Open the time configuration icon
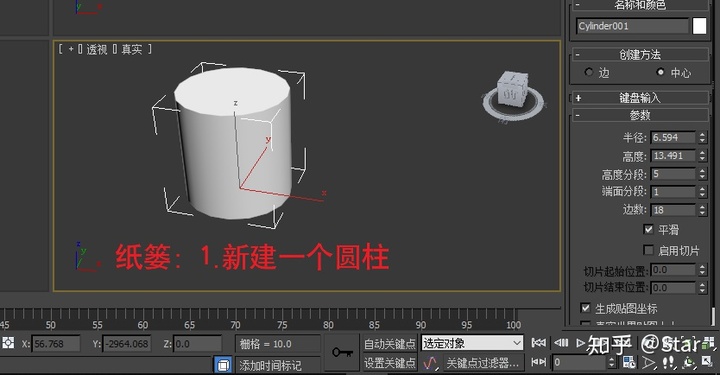Screen dimensions: 720x375 coord(629,362)
